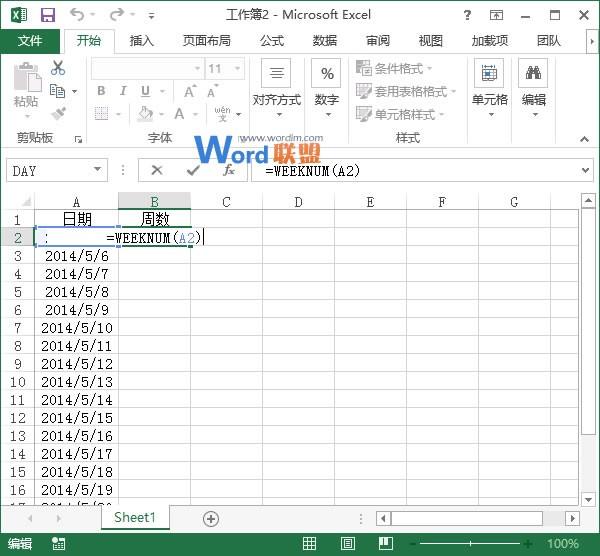The height and width of the screenshot is (556, 600).
Task: Switch to the 插入 Insert tab
Action: click(142, 41)
